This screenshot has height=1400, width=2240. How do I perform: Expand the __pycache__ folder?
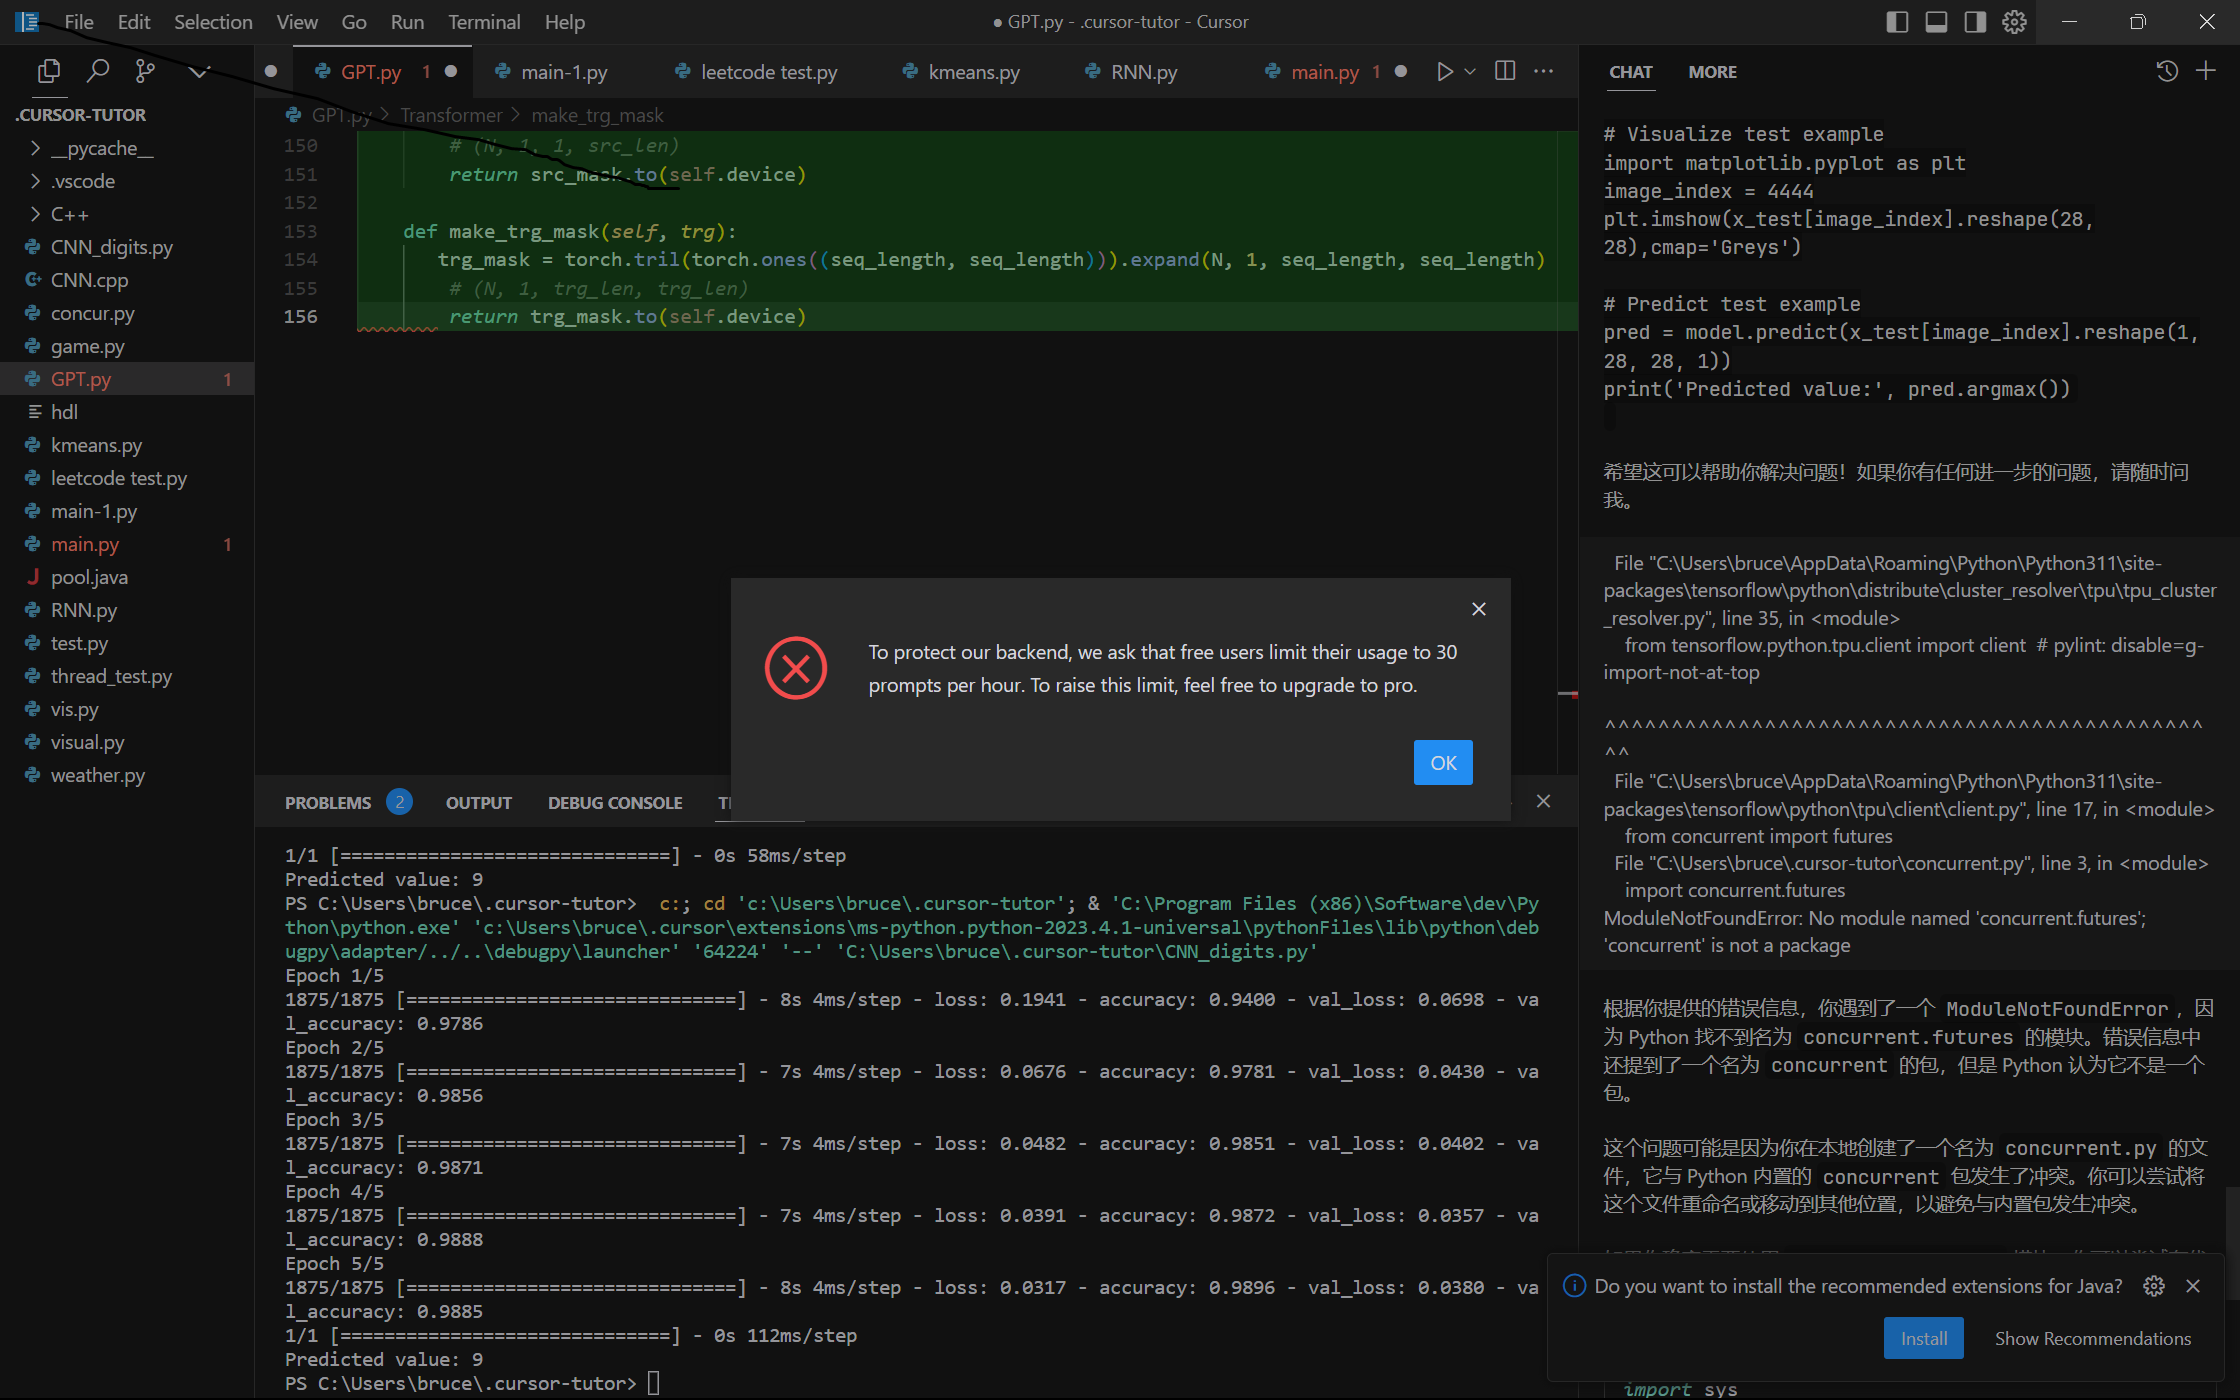point(101,148)
